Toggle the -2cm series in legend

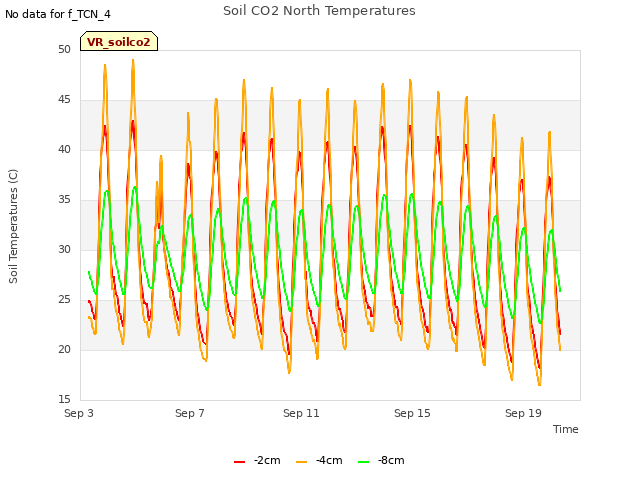click(x=257, y=460)
